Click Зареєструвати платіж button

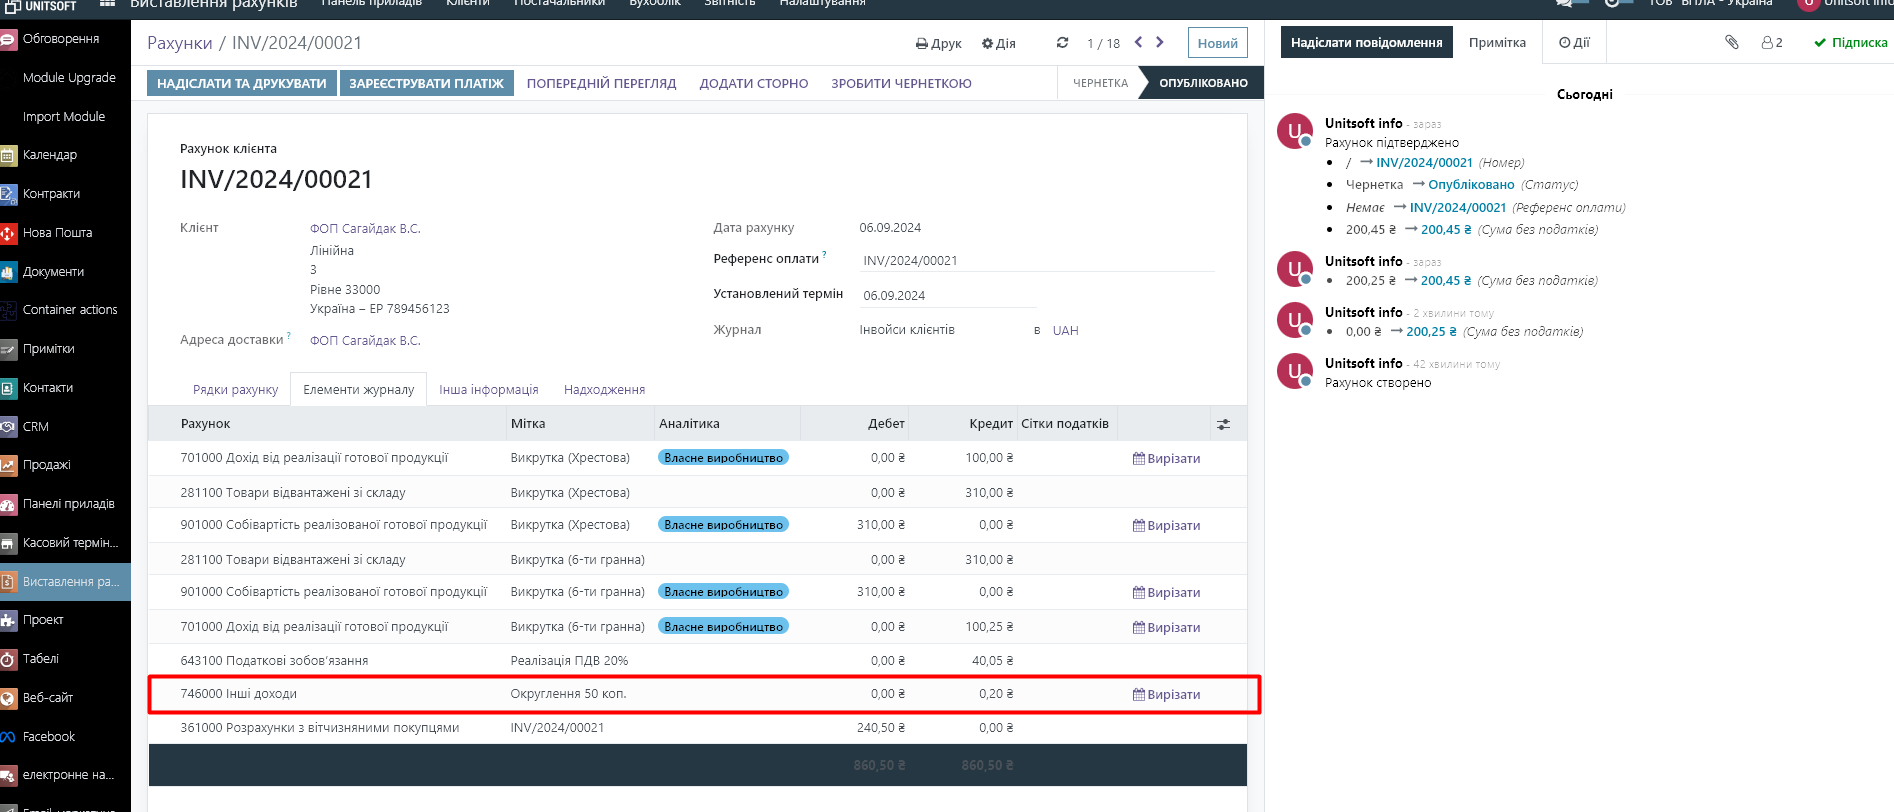click(426, 83)
